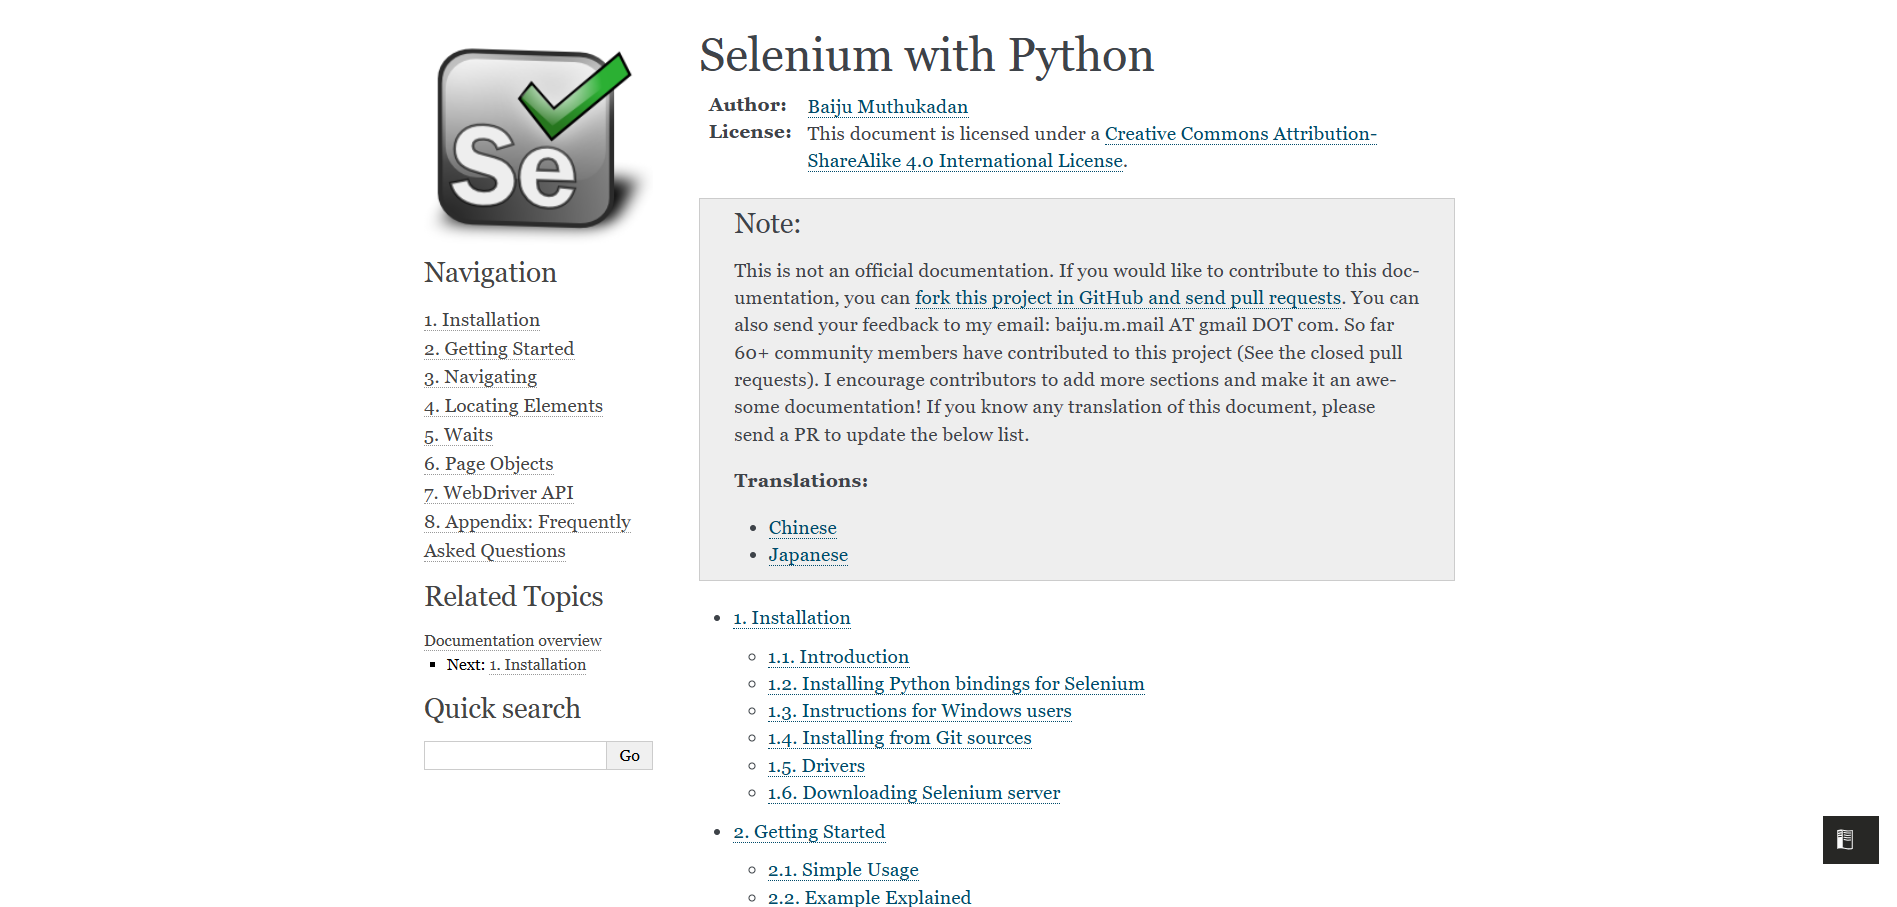Open Baiju Muthukadan author link
This screenshot has height=907, width=1897.
click(x=887, y=107)
